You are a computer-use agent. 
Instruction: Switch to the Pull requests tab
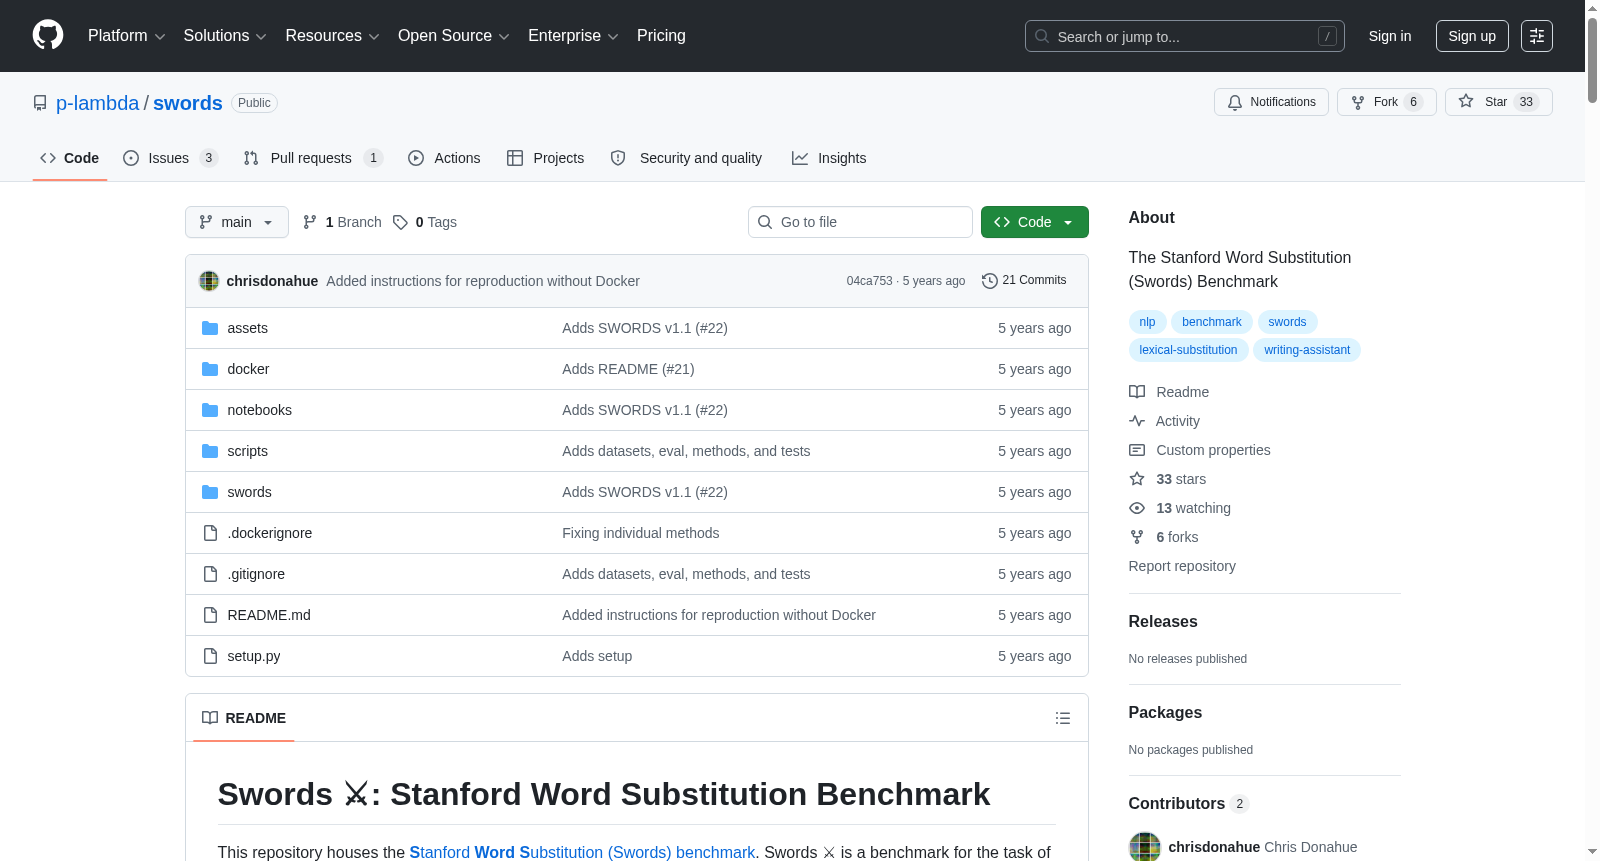coord(313,158)
